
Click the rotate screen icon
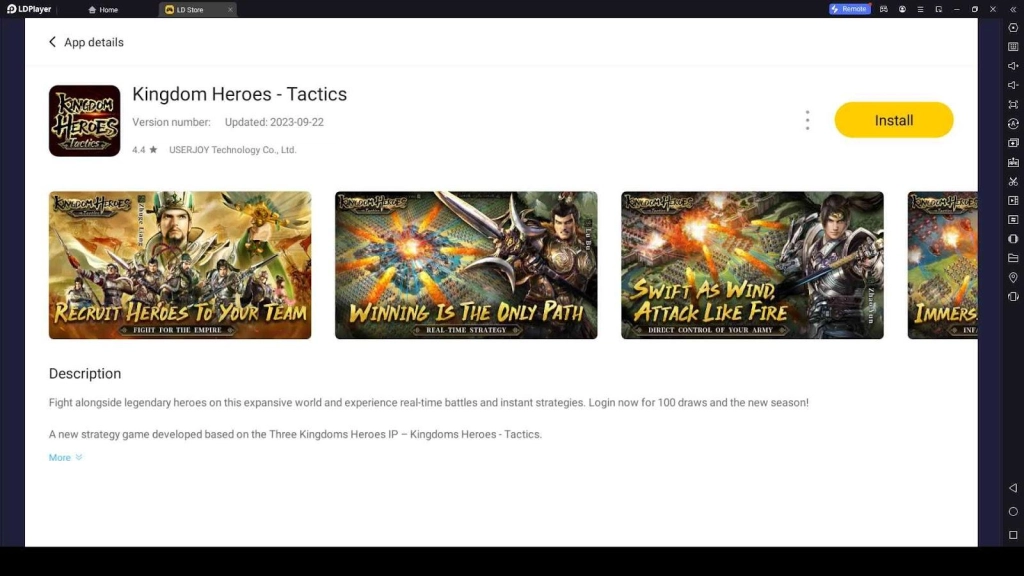click(1013, 296)
